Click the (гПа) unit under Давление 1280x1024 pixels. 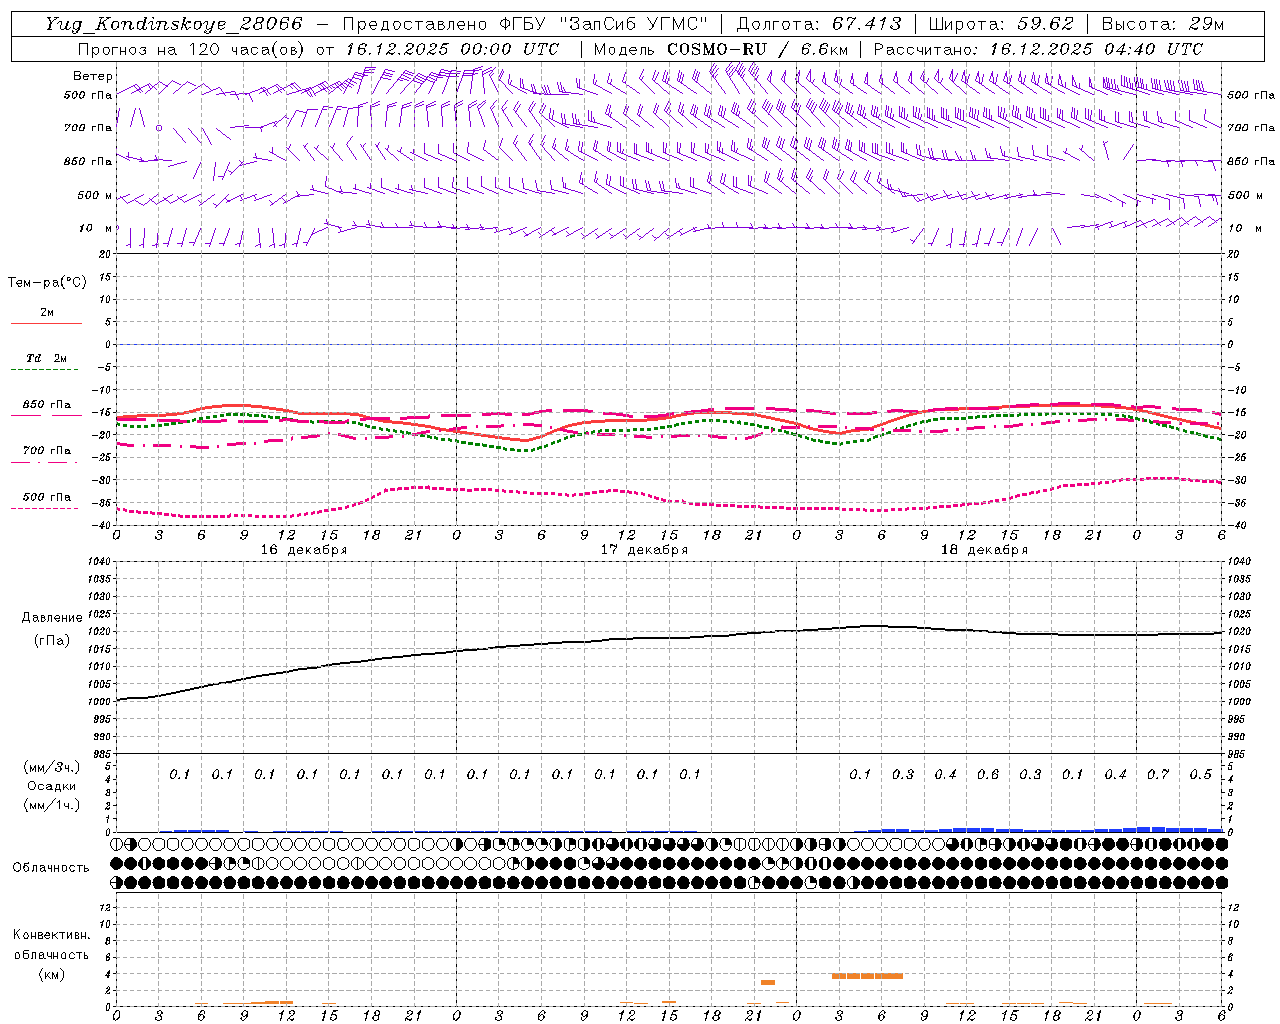pyautogui.click(x=52, y=641)
